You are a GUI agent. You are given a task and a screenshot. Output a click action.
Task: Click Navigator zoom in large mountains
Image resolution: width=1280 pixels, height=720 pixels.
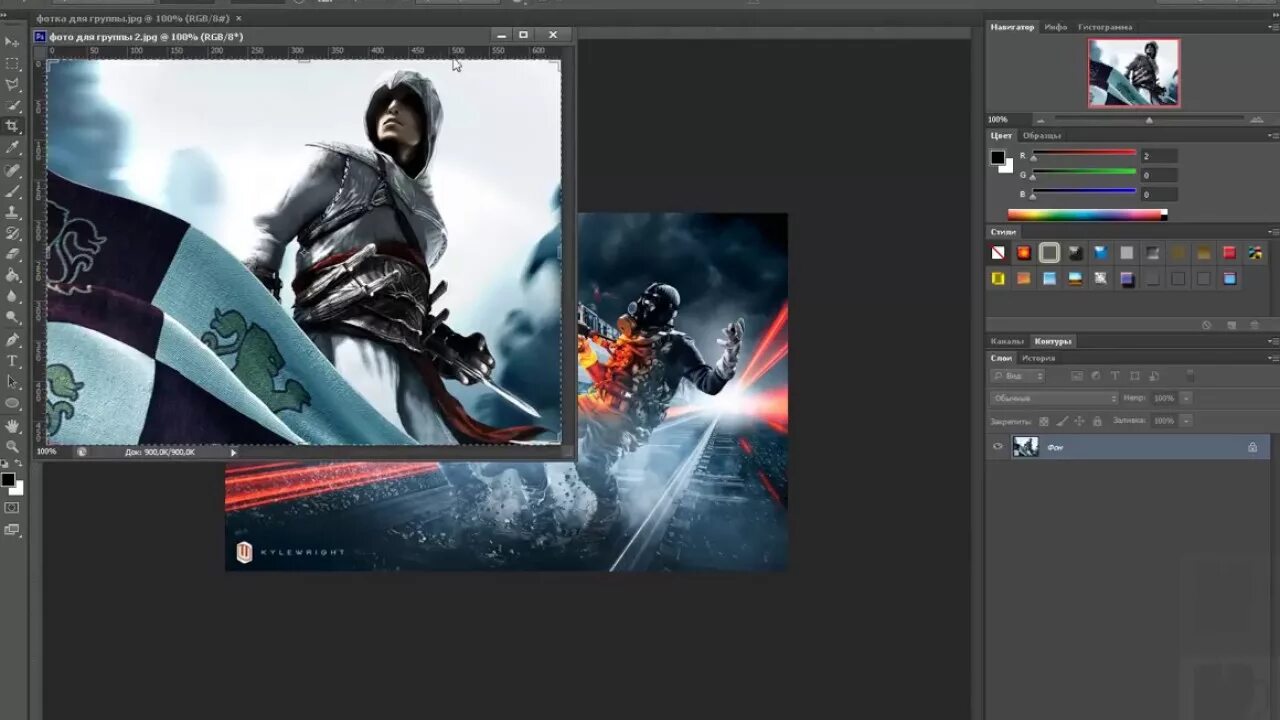point(1257,119)
